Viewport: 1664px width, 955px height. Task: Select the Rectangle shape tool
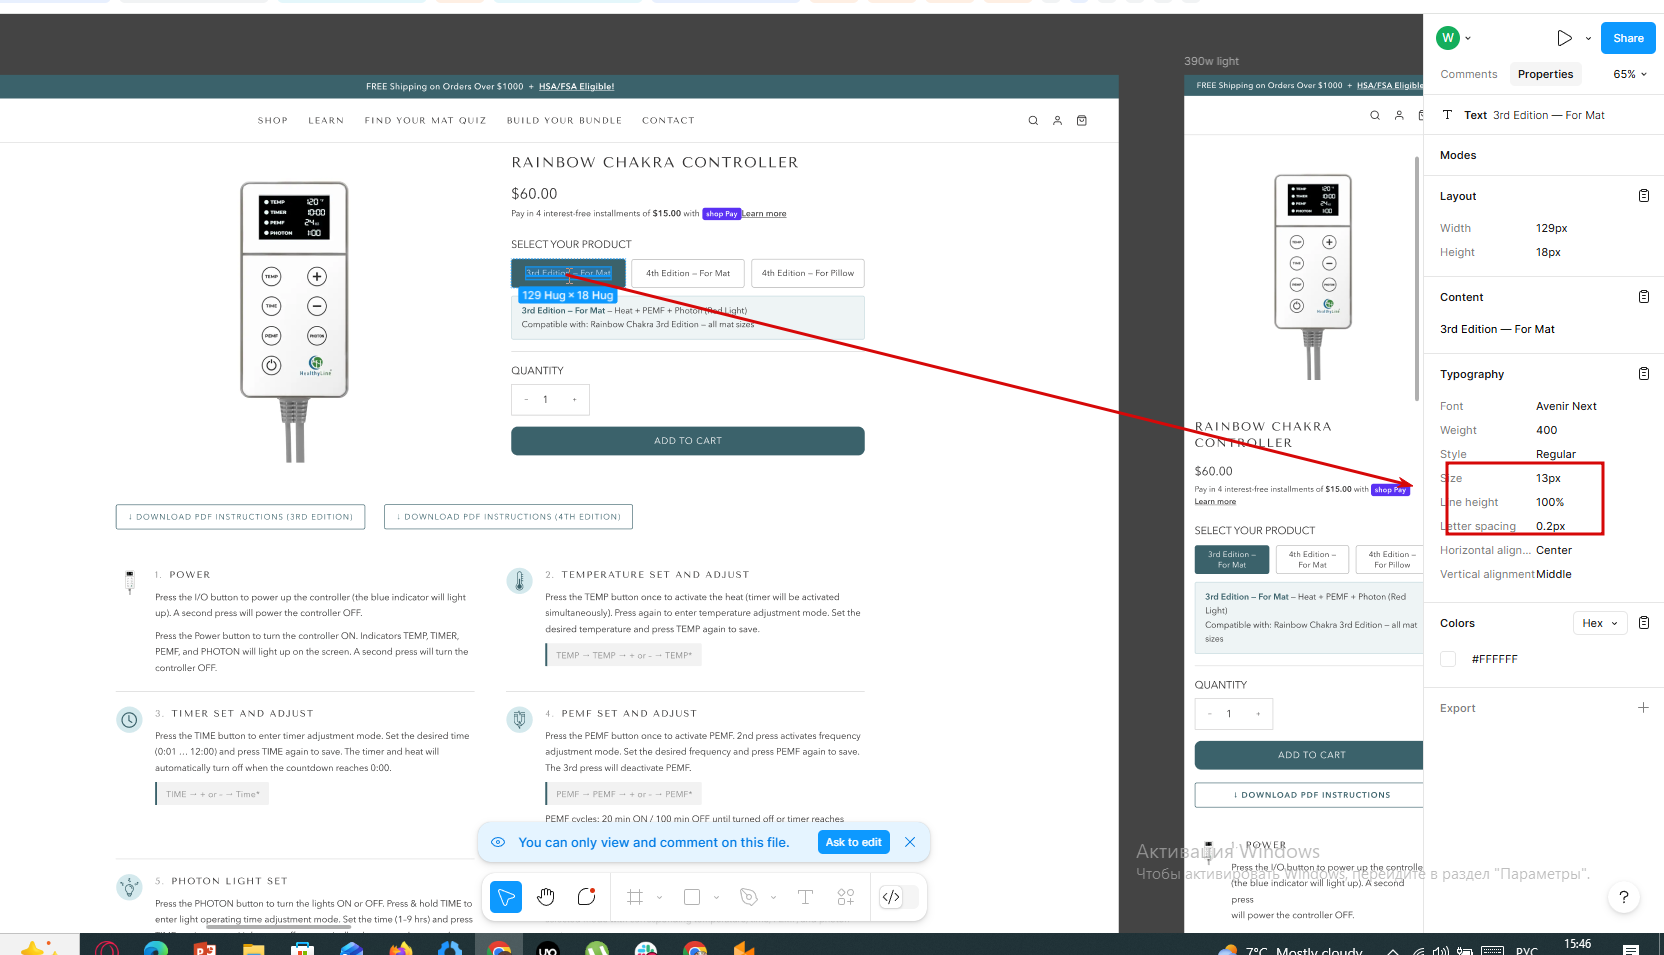point(692,897)
